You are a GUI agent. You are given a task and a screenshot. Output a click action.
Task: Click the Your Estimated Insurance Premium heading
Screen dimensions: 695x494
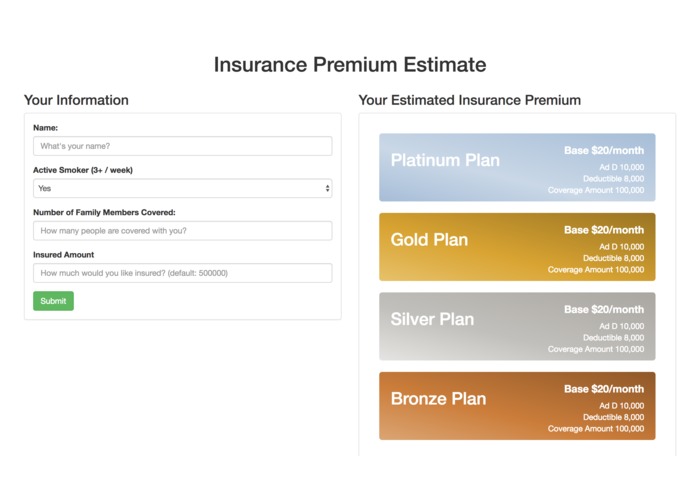[x=469, y=100]
